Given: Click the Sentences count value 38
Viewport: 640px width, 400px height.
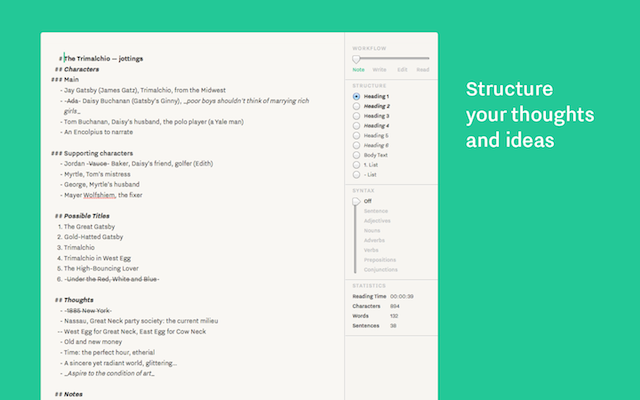Looking at the screenshot, I should [x=393, y=326].
